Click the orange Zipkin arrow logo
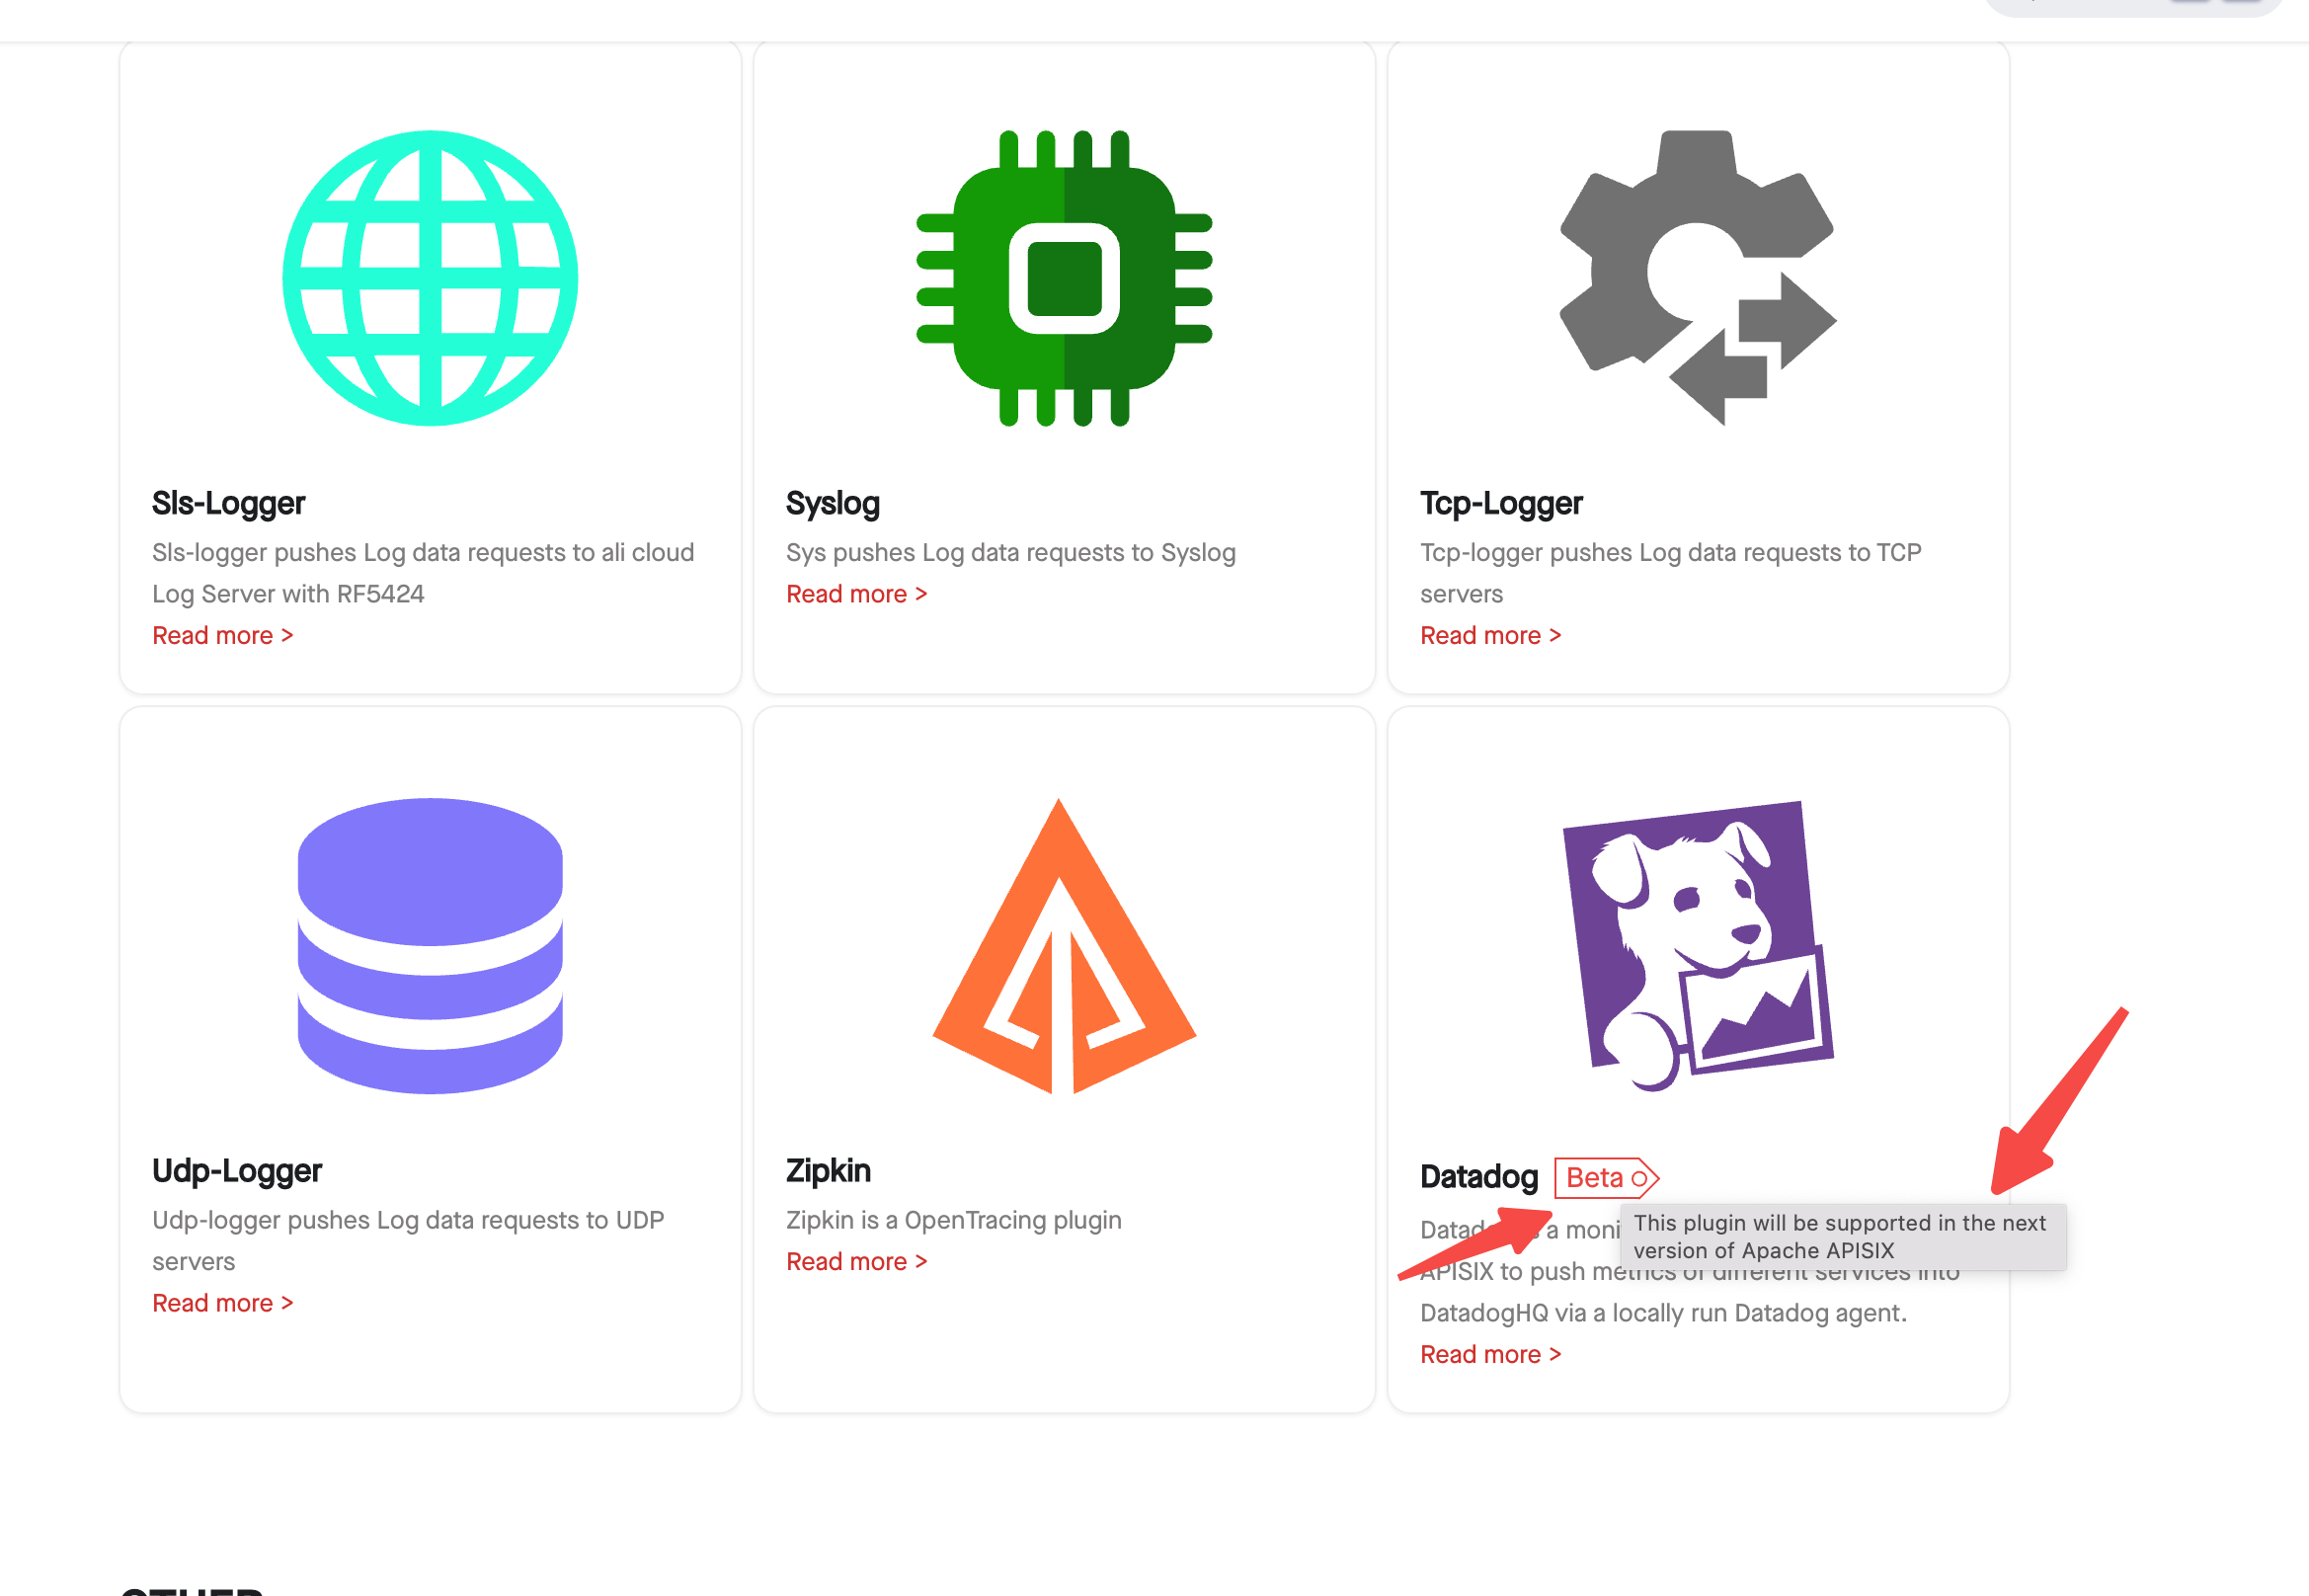Image resolution: width=2309 pixels, height=1596 pixels. click(1064, 945)
